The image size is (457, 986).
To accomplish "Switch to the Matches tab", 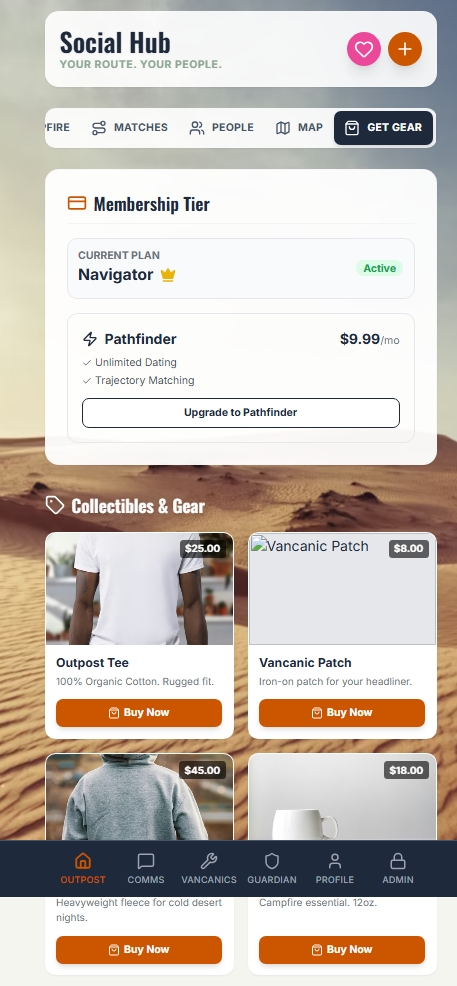I will pyautogui.click(x=129, y=128).
